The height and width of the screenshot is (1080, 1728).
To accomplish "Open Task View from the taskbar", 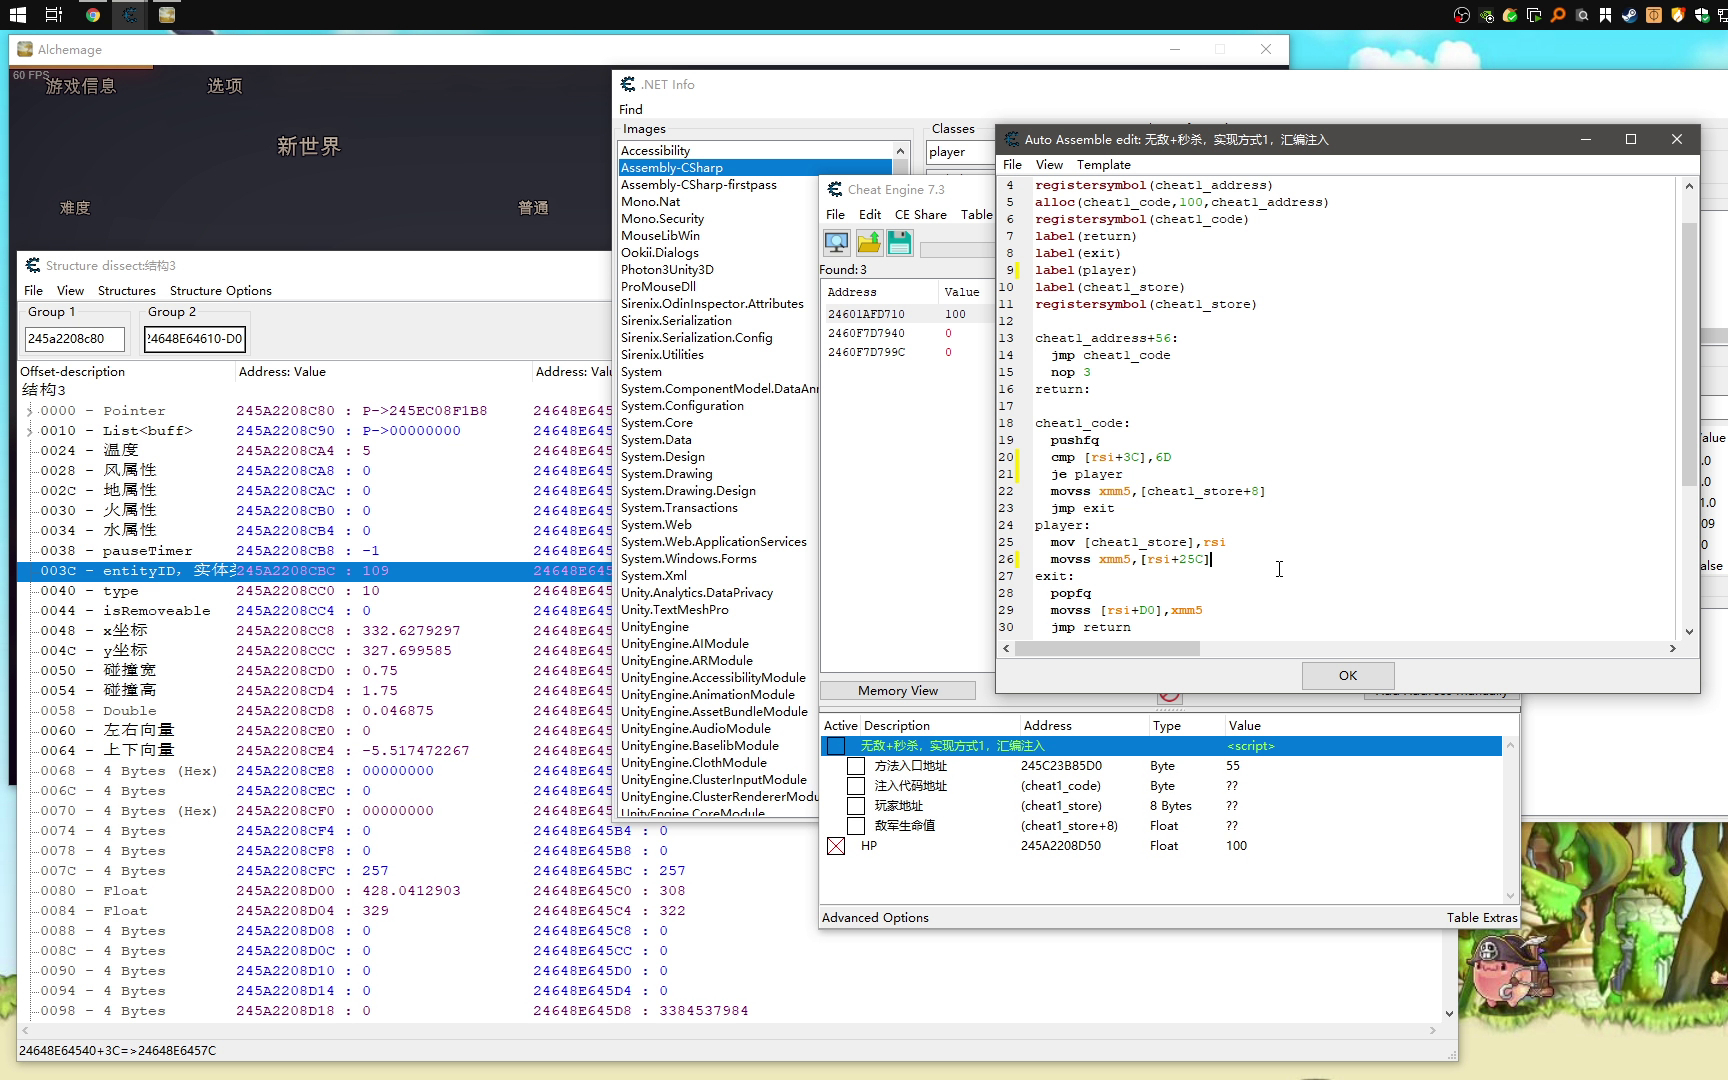I will point(54,15).
